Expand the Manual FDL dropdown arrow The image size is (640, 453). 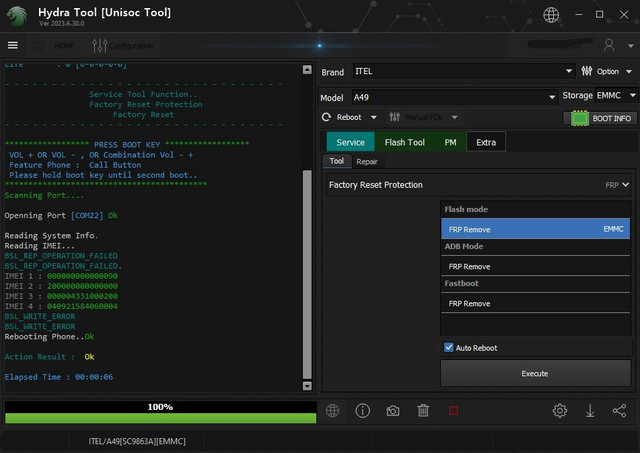click(x=454, y=118)
